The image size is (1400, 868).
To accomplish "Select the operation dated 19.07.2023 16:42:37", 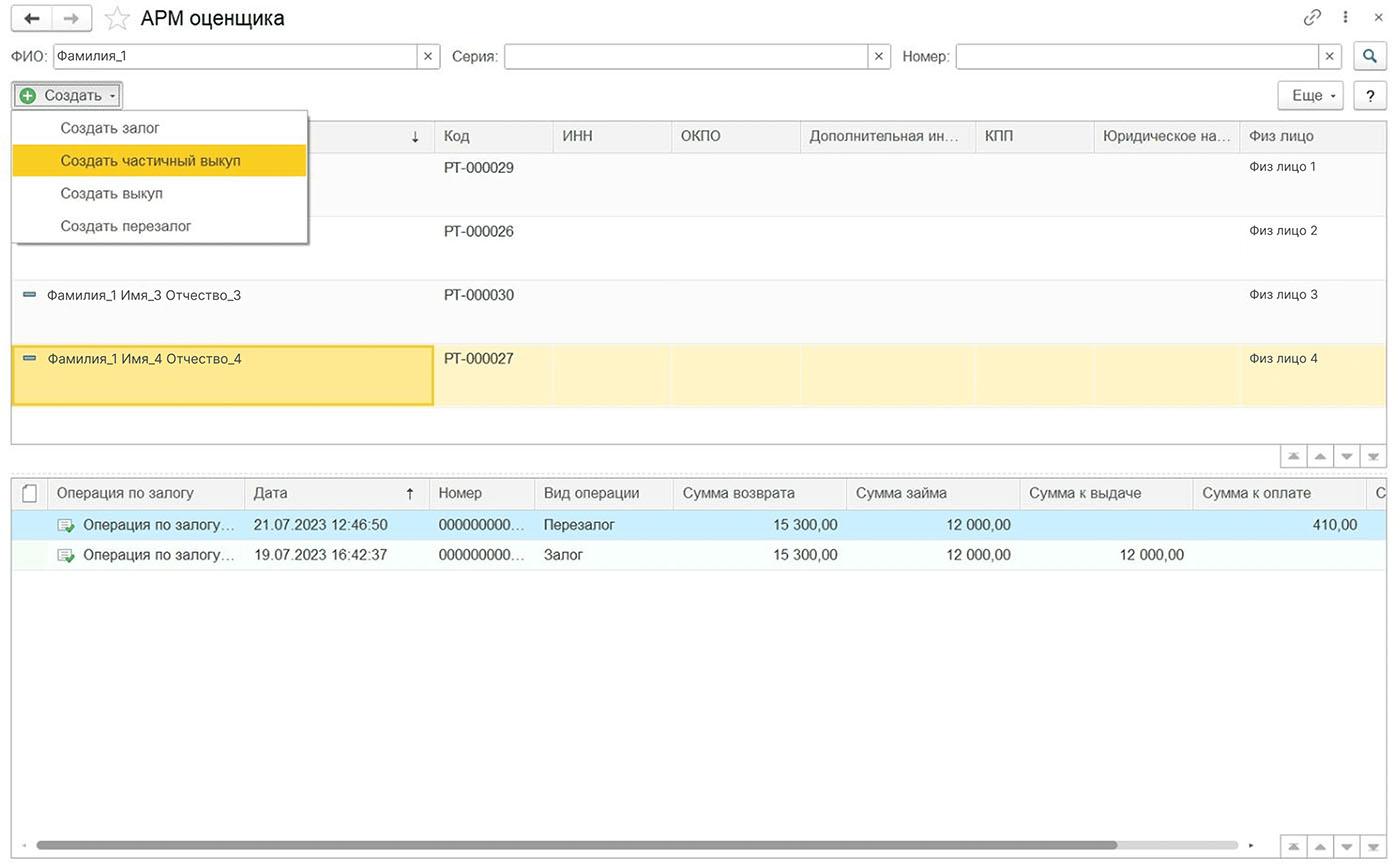I will (700, 555).
